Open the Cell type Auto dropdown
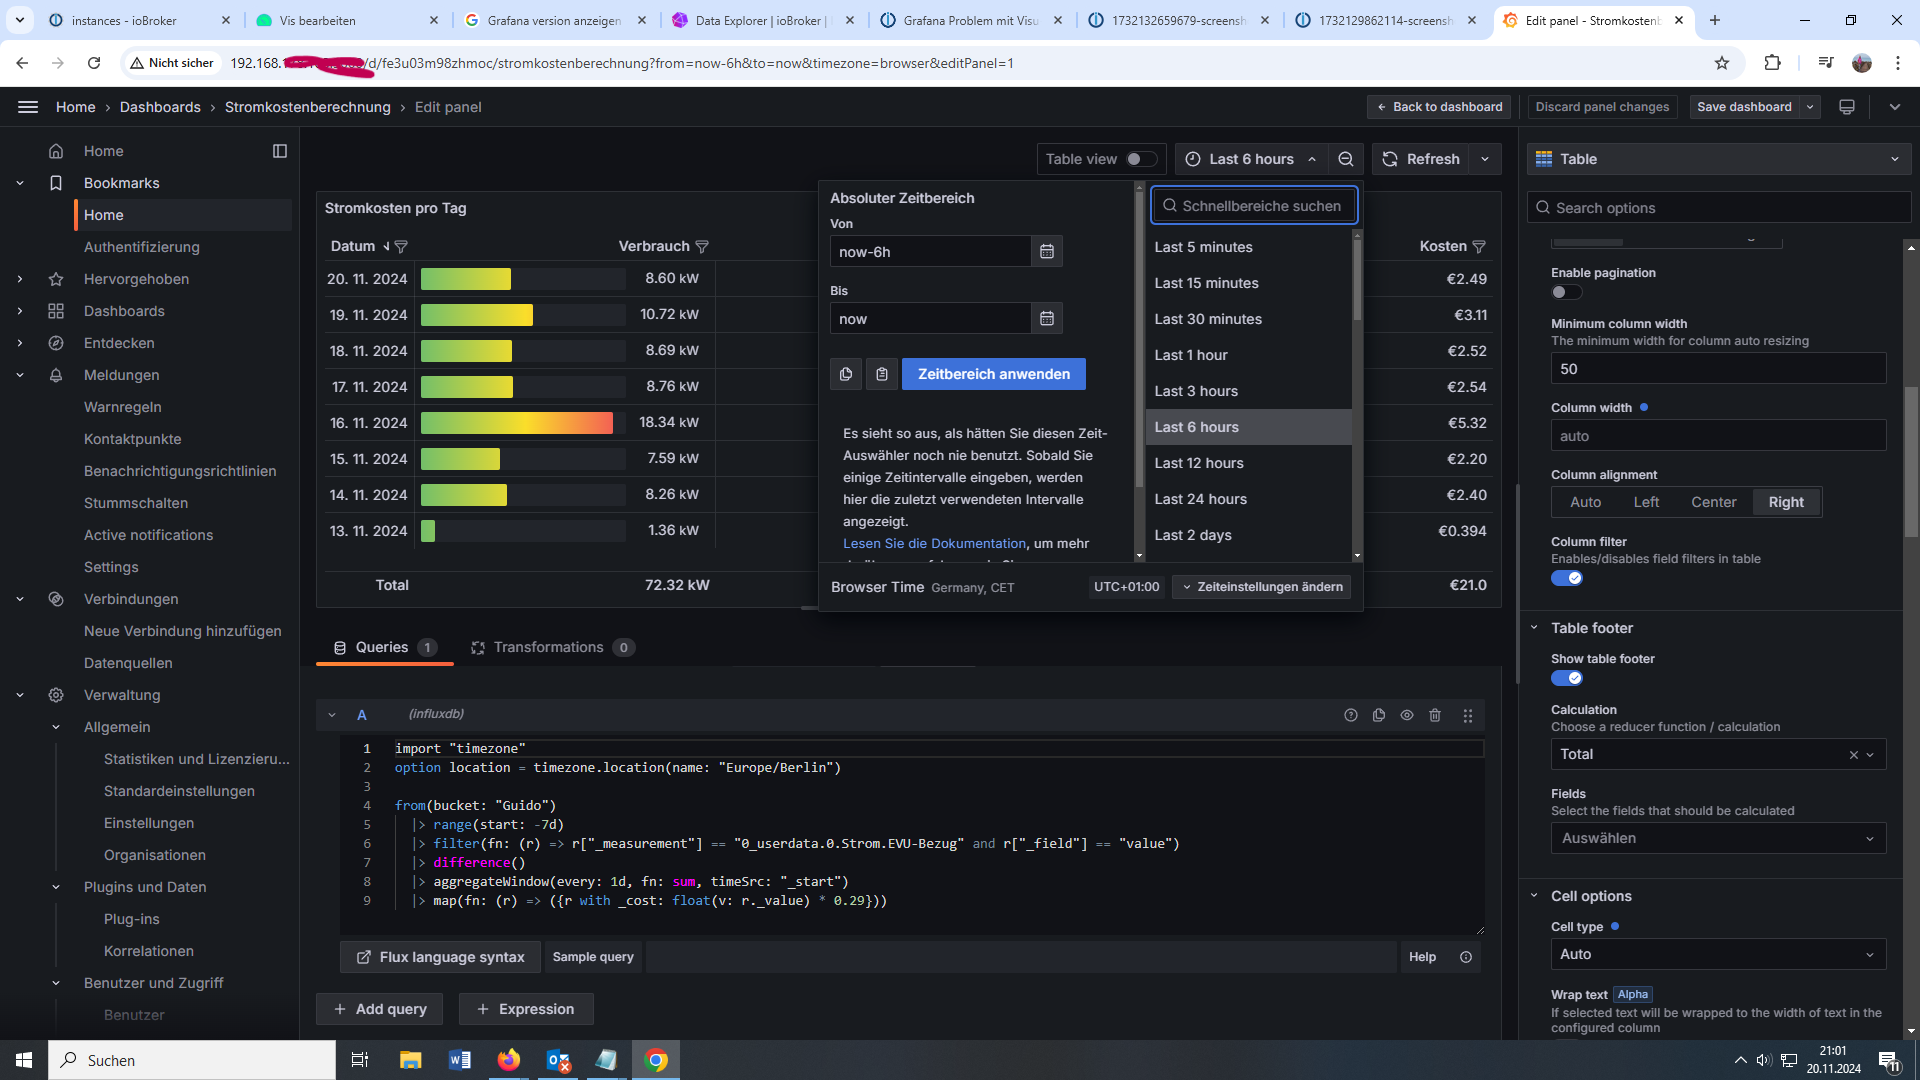The height and width of the screenshot is (1080, 1920). tap(1717, 954)
